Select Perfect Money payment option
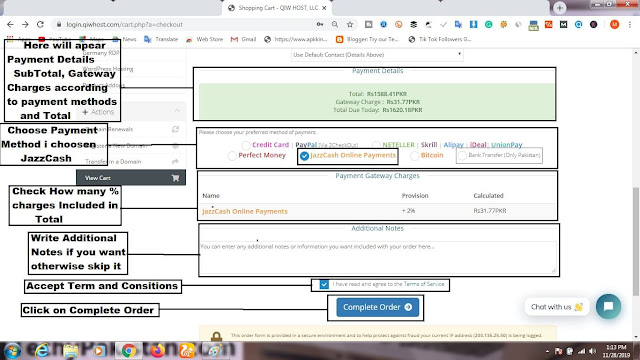640x360 pixels. [x=232, y=156]
